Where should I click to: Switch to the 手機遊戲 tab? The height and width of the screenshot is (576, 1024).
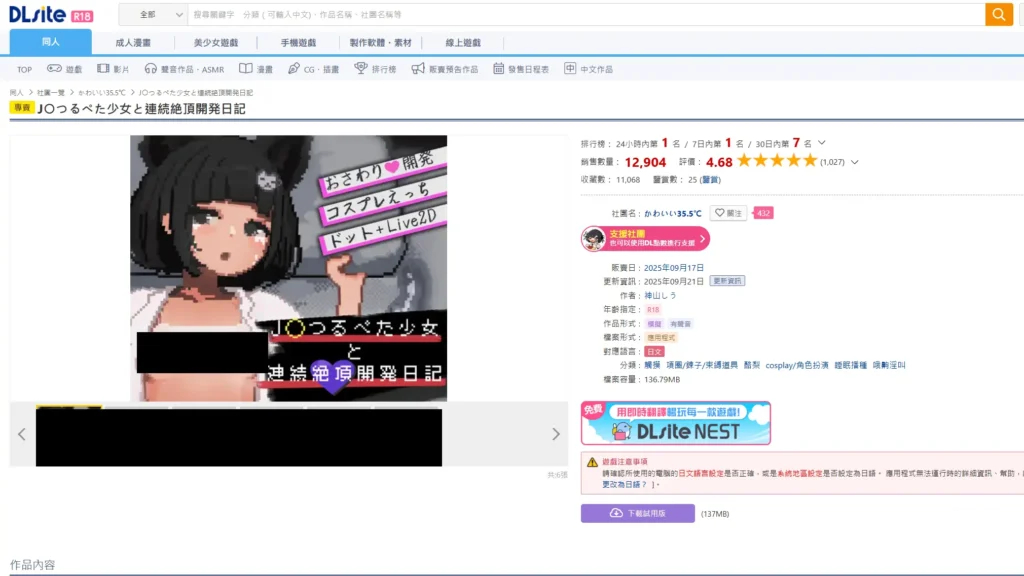point(297,43)
